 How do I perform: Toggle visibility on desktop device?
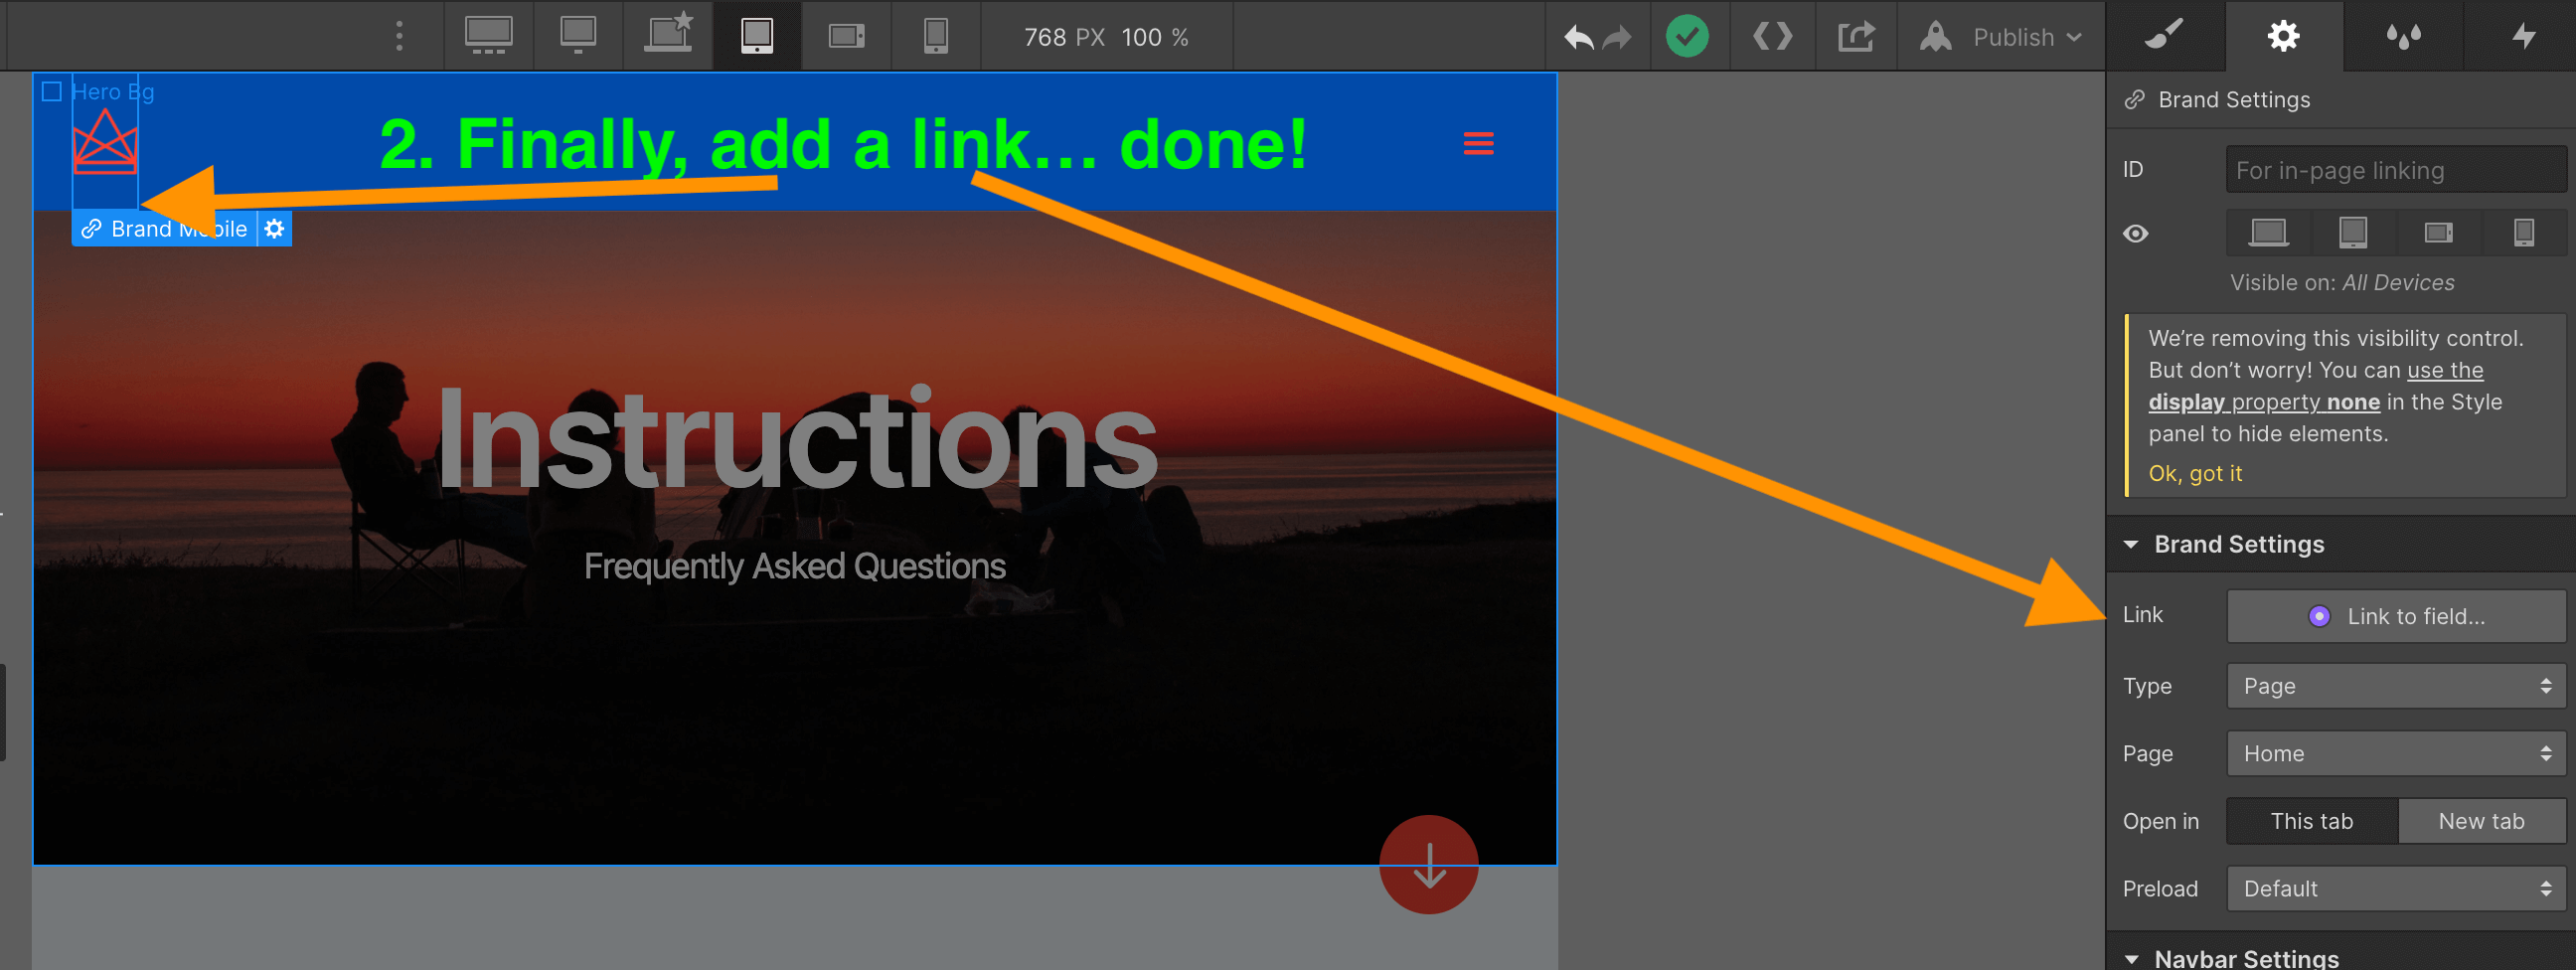(x=2268, y=233)
